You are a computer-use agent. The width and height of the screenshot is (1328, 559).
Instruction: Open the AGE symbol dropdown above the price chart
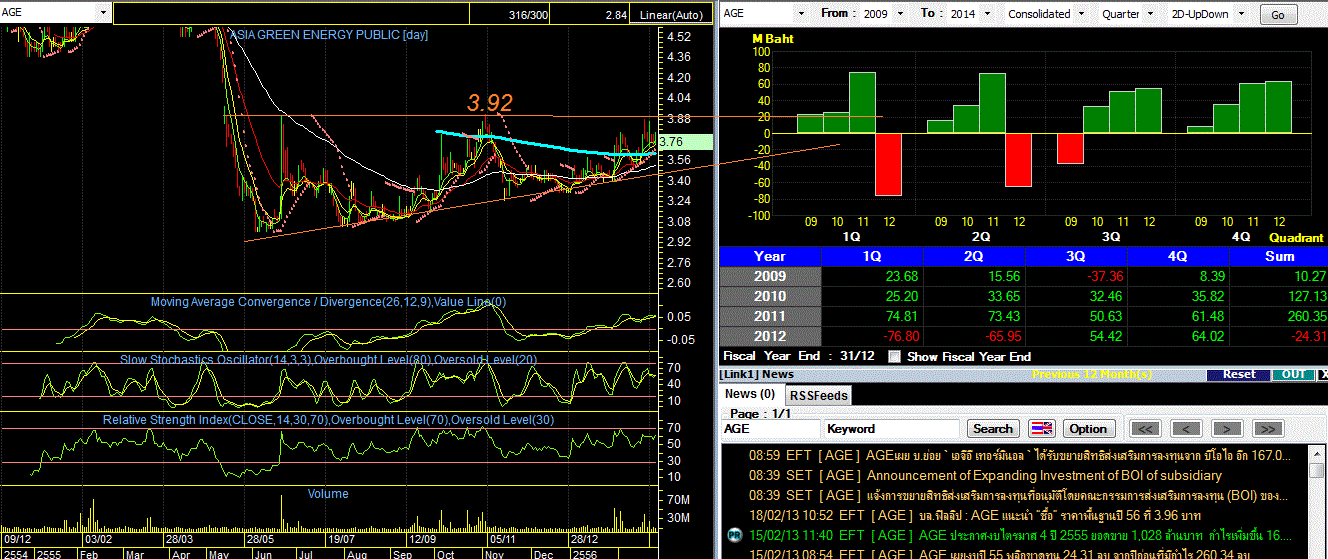pos(101,13)
